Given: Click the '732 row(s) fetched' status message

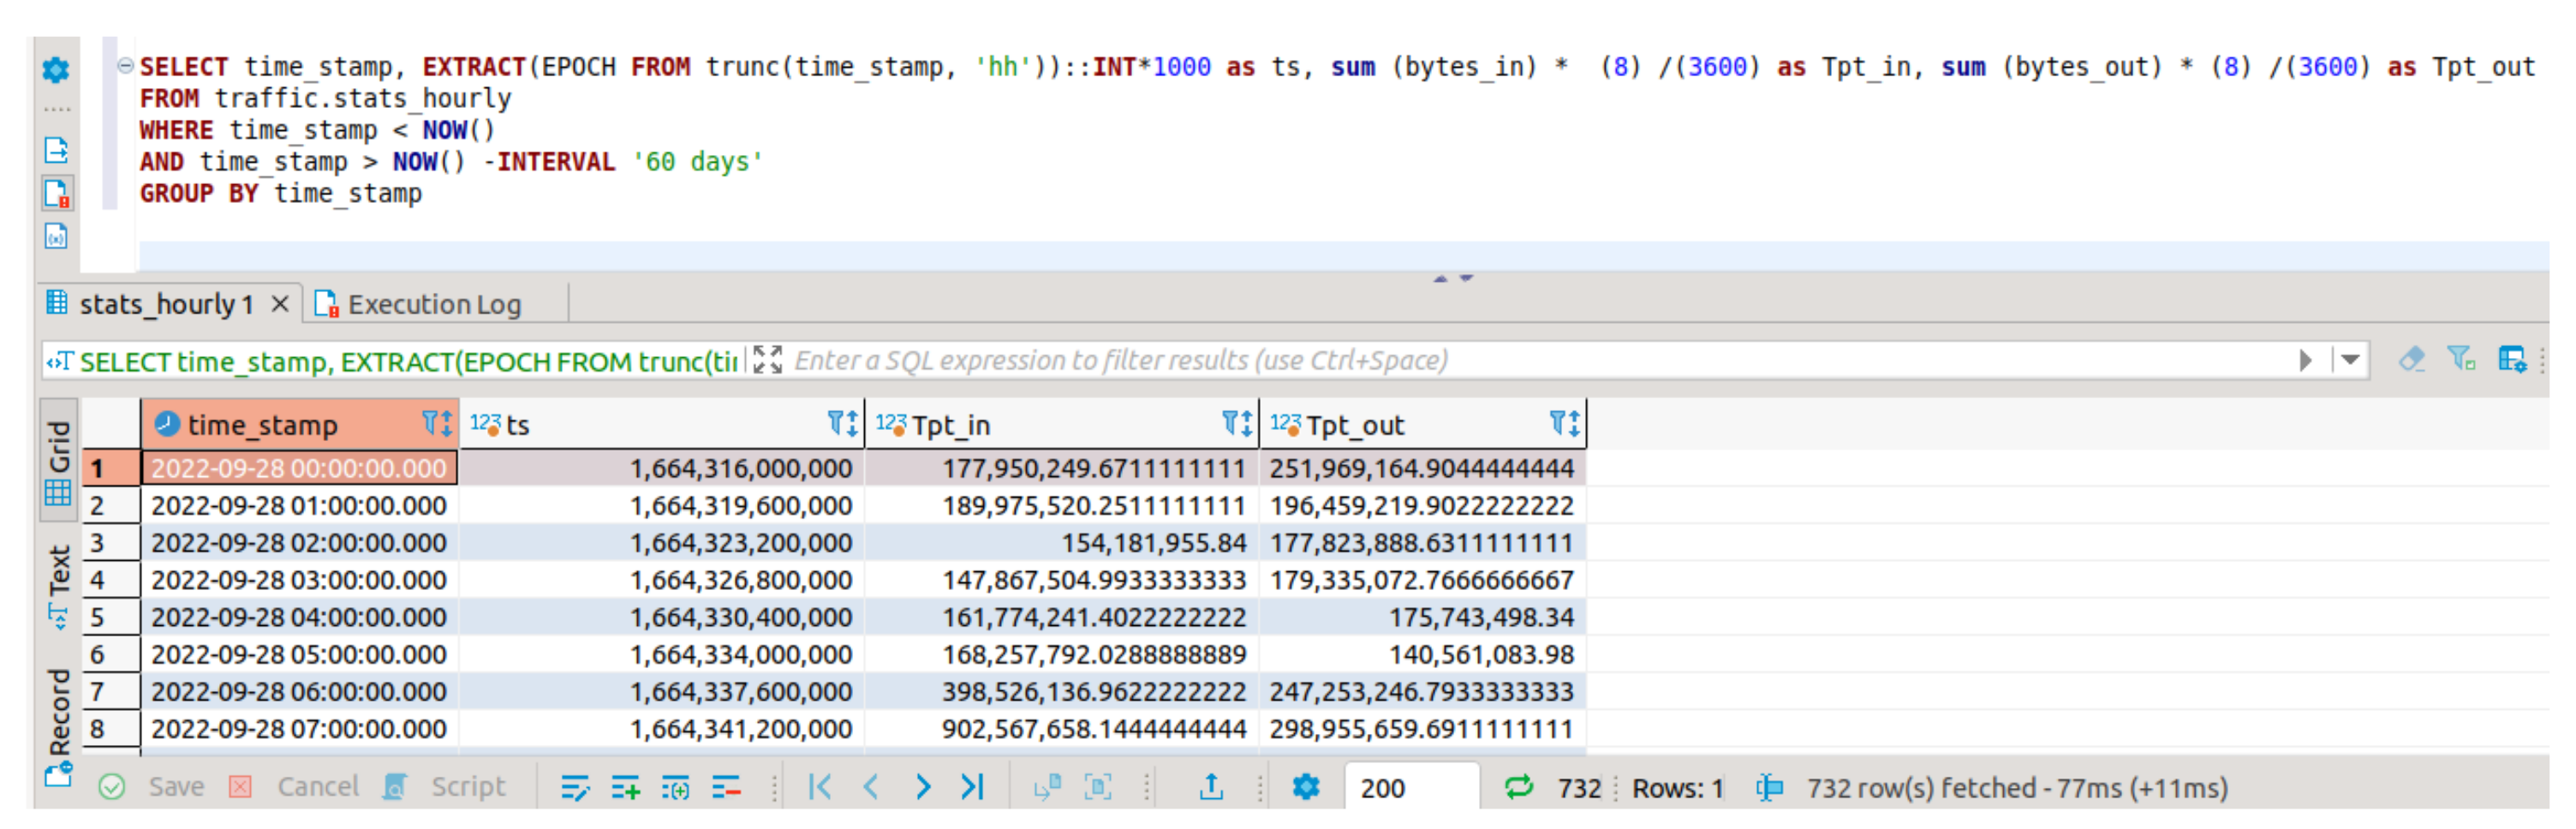Looking at the screenshot, I should coord(2017,788).
